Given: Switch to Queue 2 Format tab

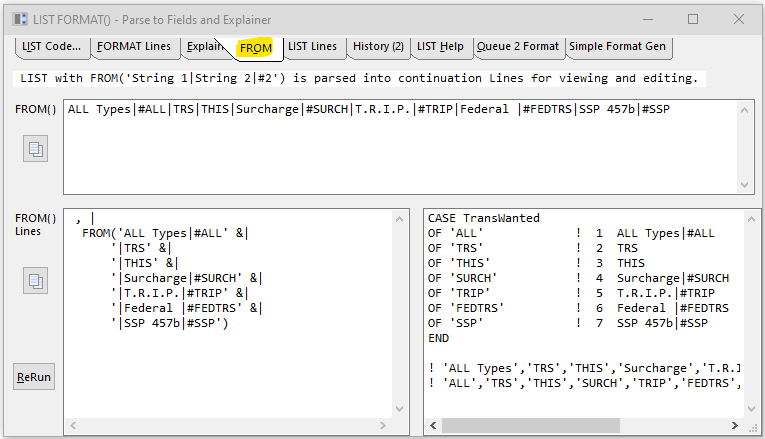Looking at the screenshot, I should point(518,47).
